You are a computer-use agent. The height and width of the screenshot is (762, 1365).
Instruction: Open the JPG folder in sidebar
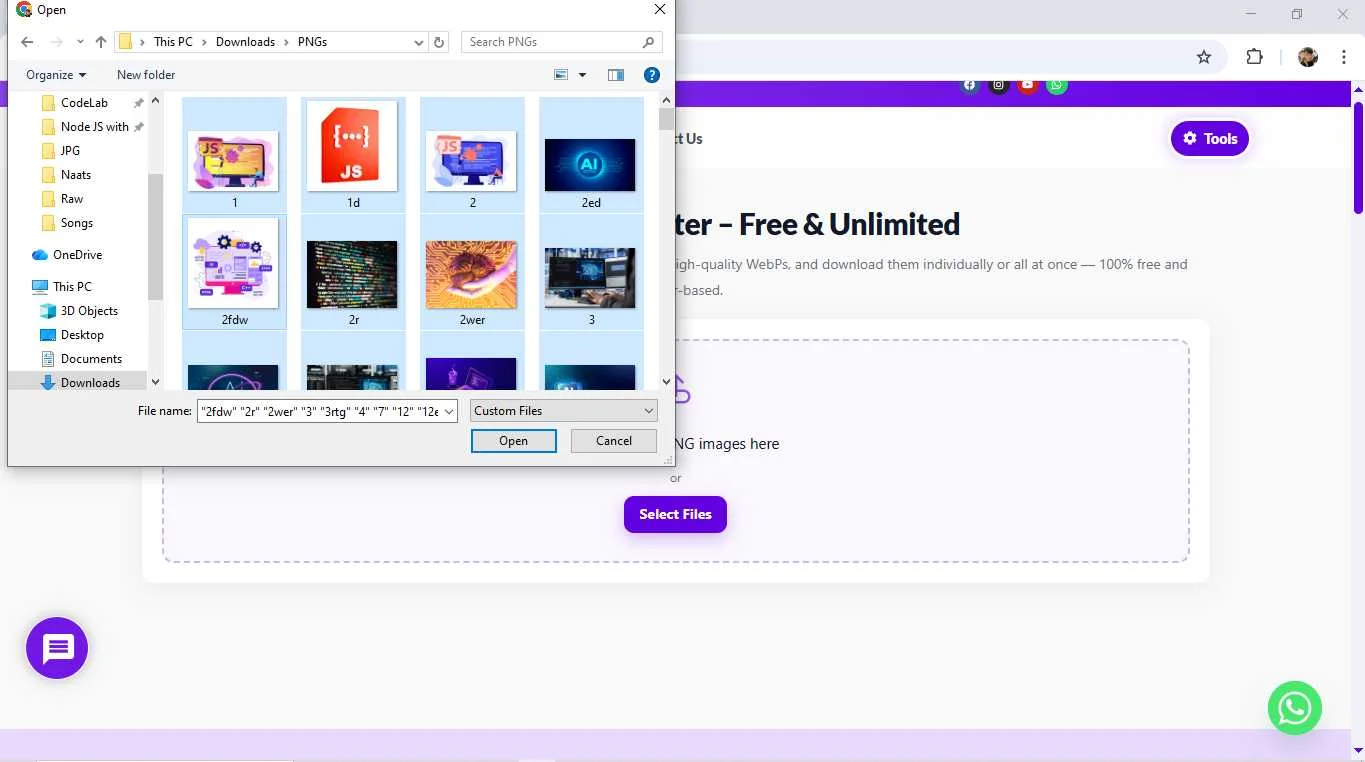[x=70, y=151]
